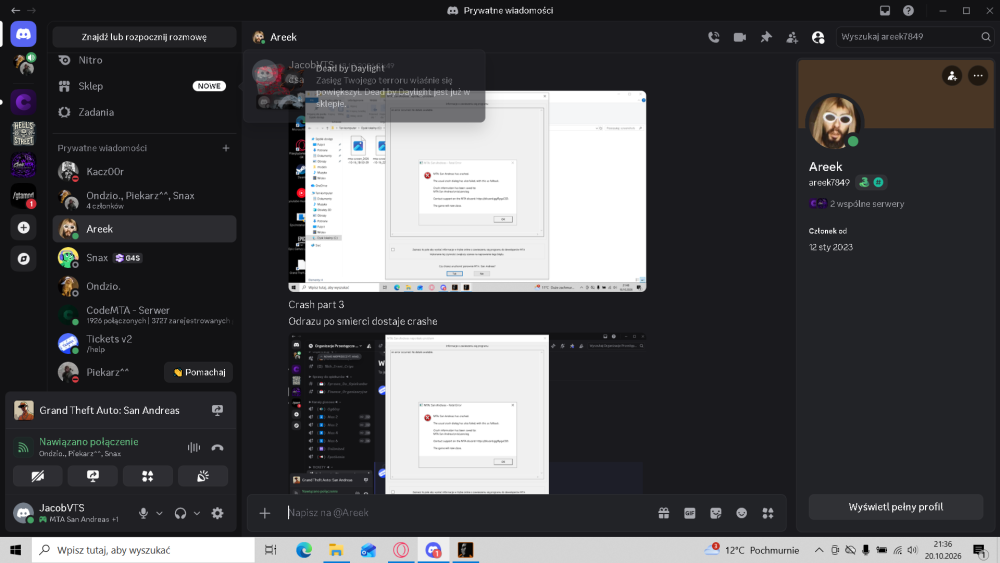The height and width of the screenshot is (563, 1000).
Task: Hide the user profile panel
Action: pyautogui.click(x=818, y=37)
